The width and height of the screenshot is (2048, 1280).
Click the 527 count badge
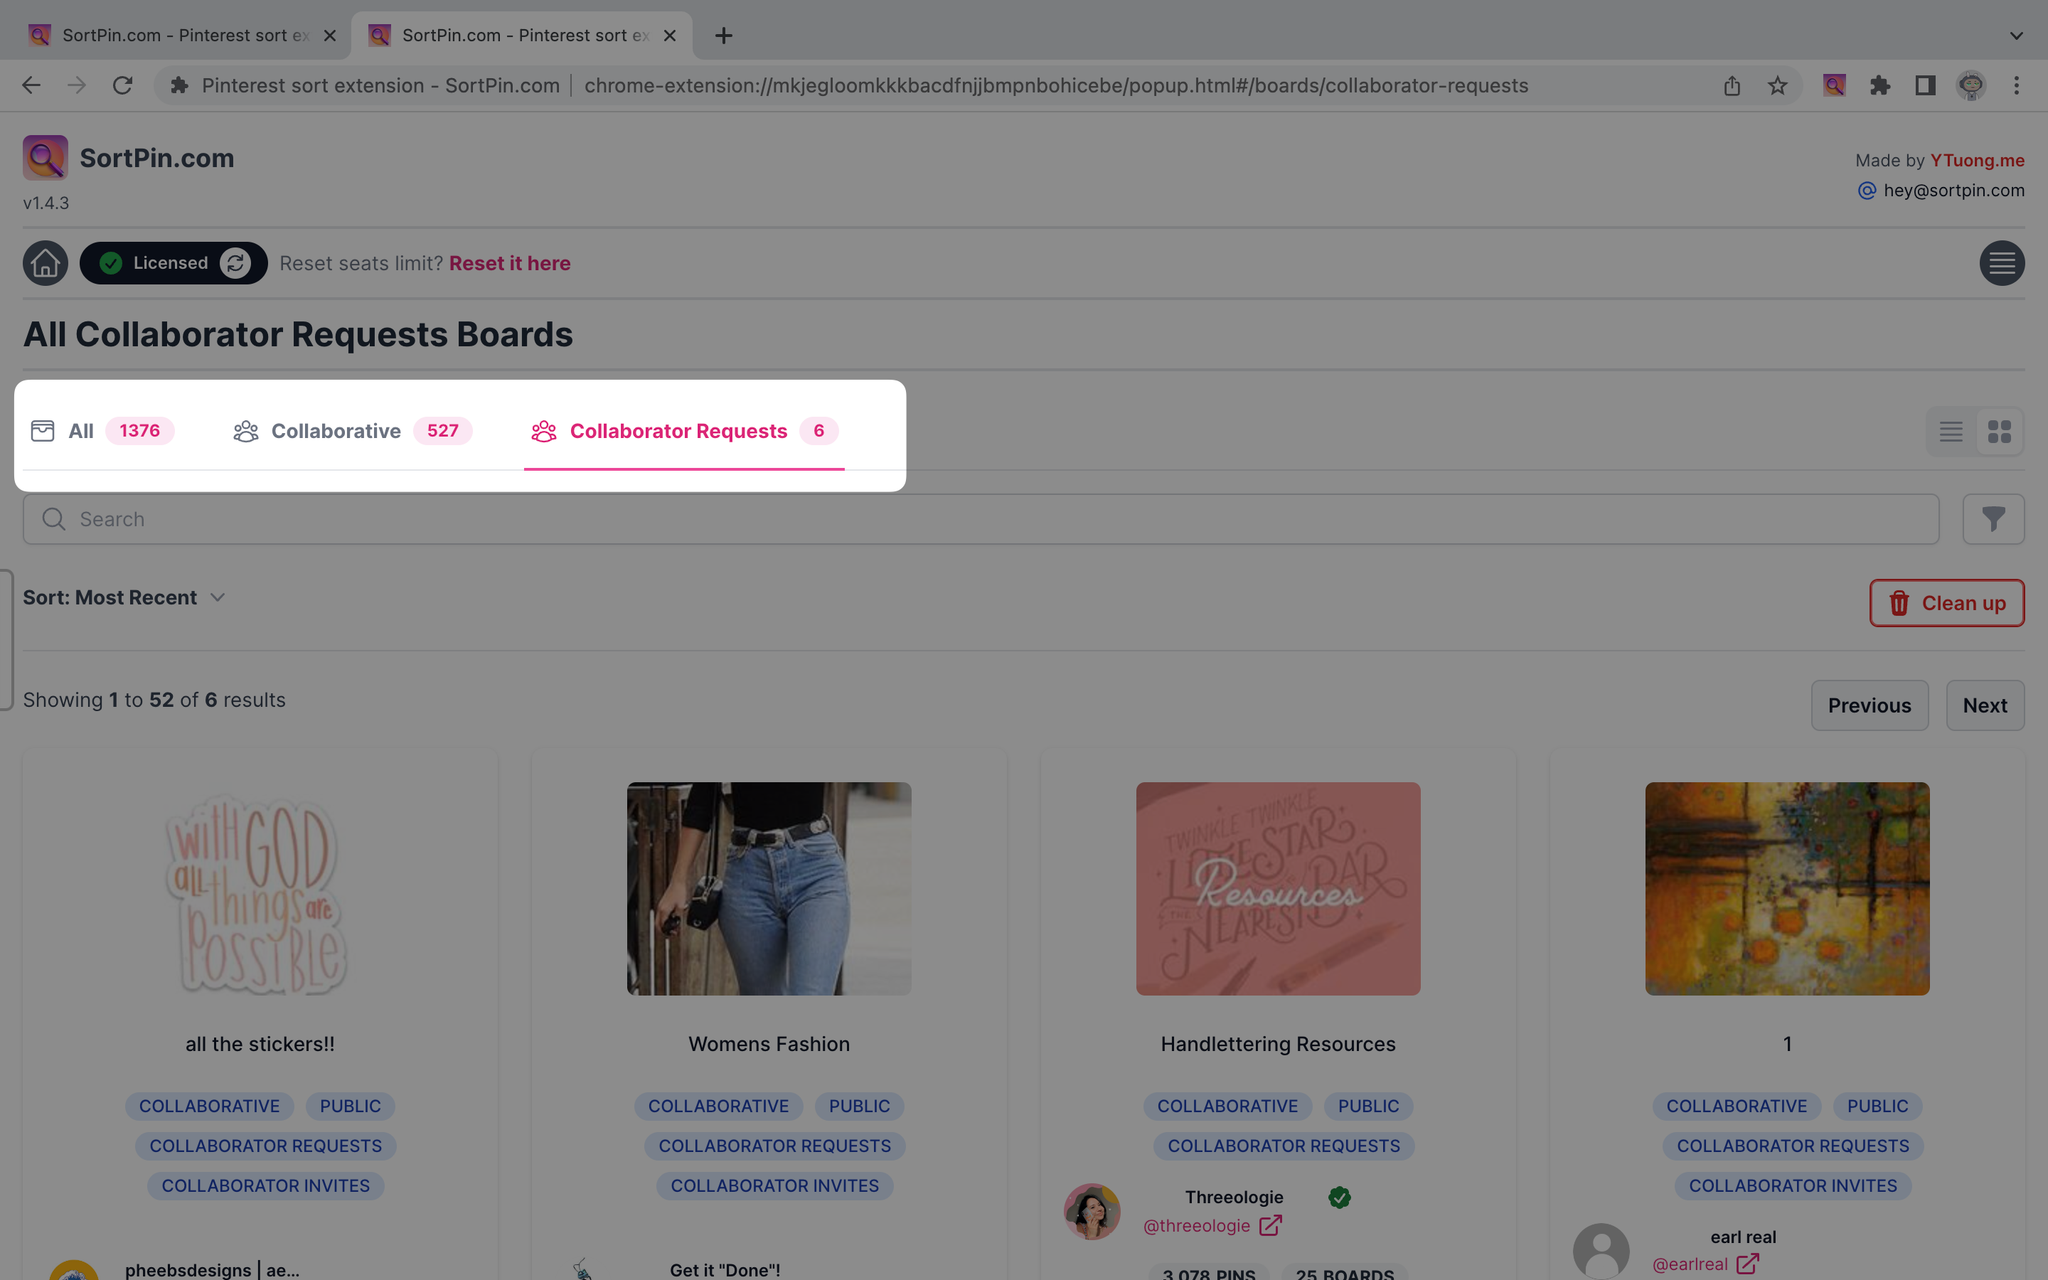[x=443, y=431]
